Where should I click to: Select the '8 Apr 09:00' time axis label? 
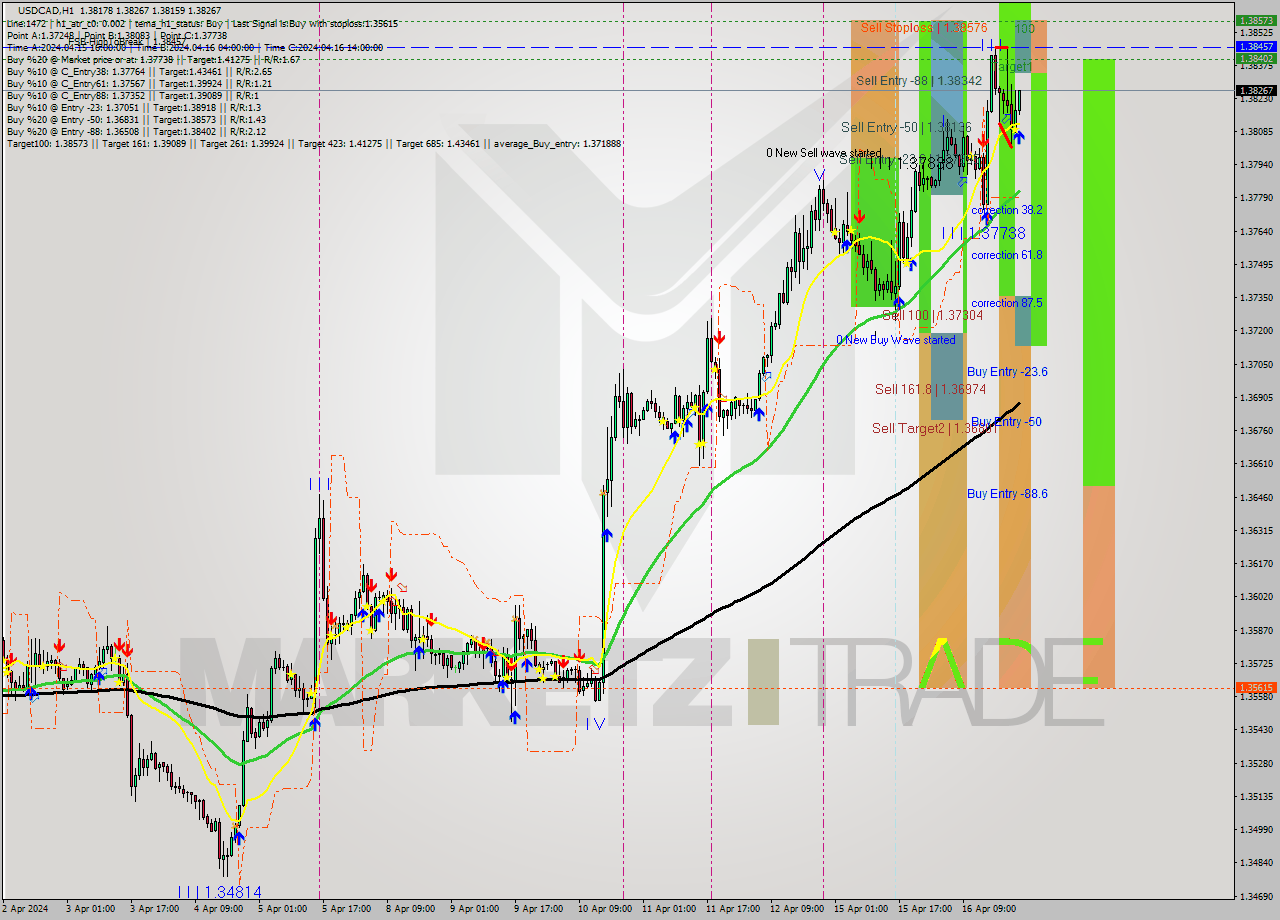pos(410,909)
